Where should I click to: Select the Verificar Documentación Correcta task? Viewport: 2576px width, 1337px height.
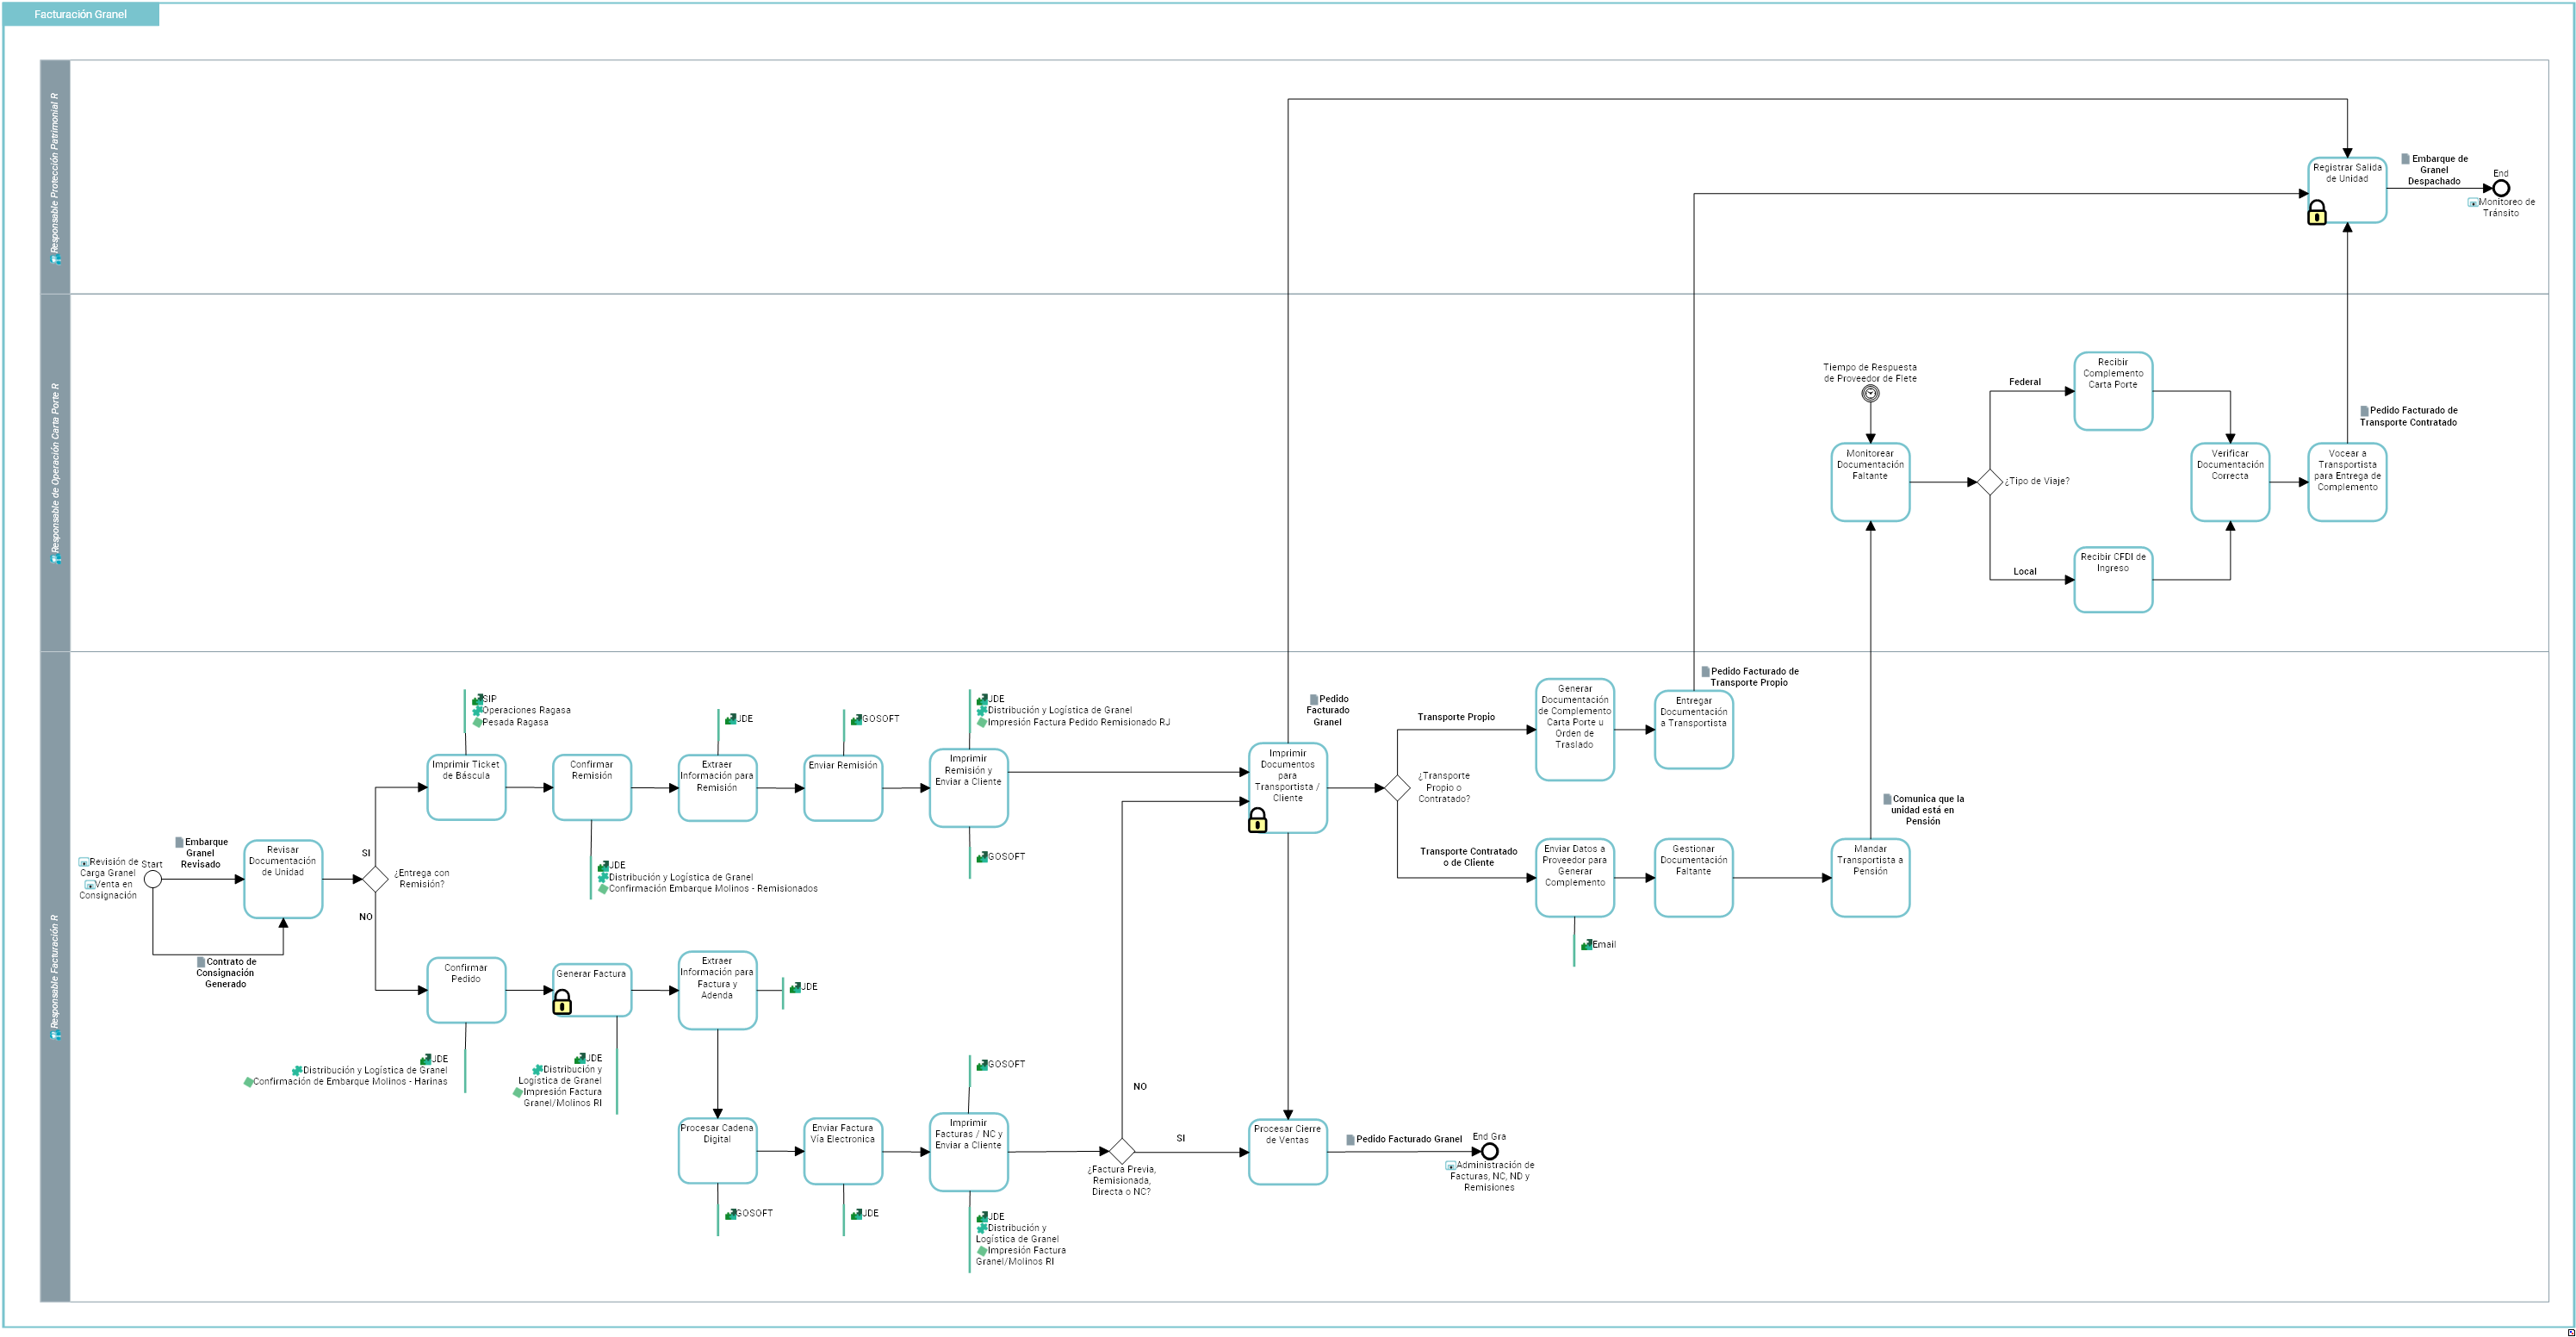point(2230,482)
